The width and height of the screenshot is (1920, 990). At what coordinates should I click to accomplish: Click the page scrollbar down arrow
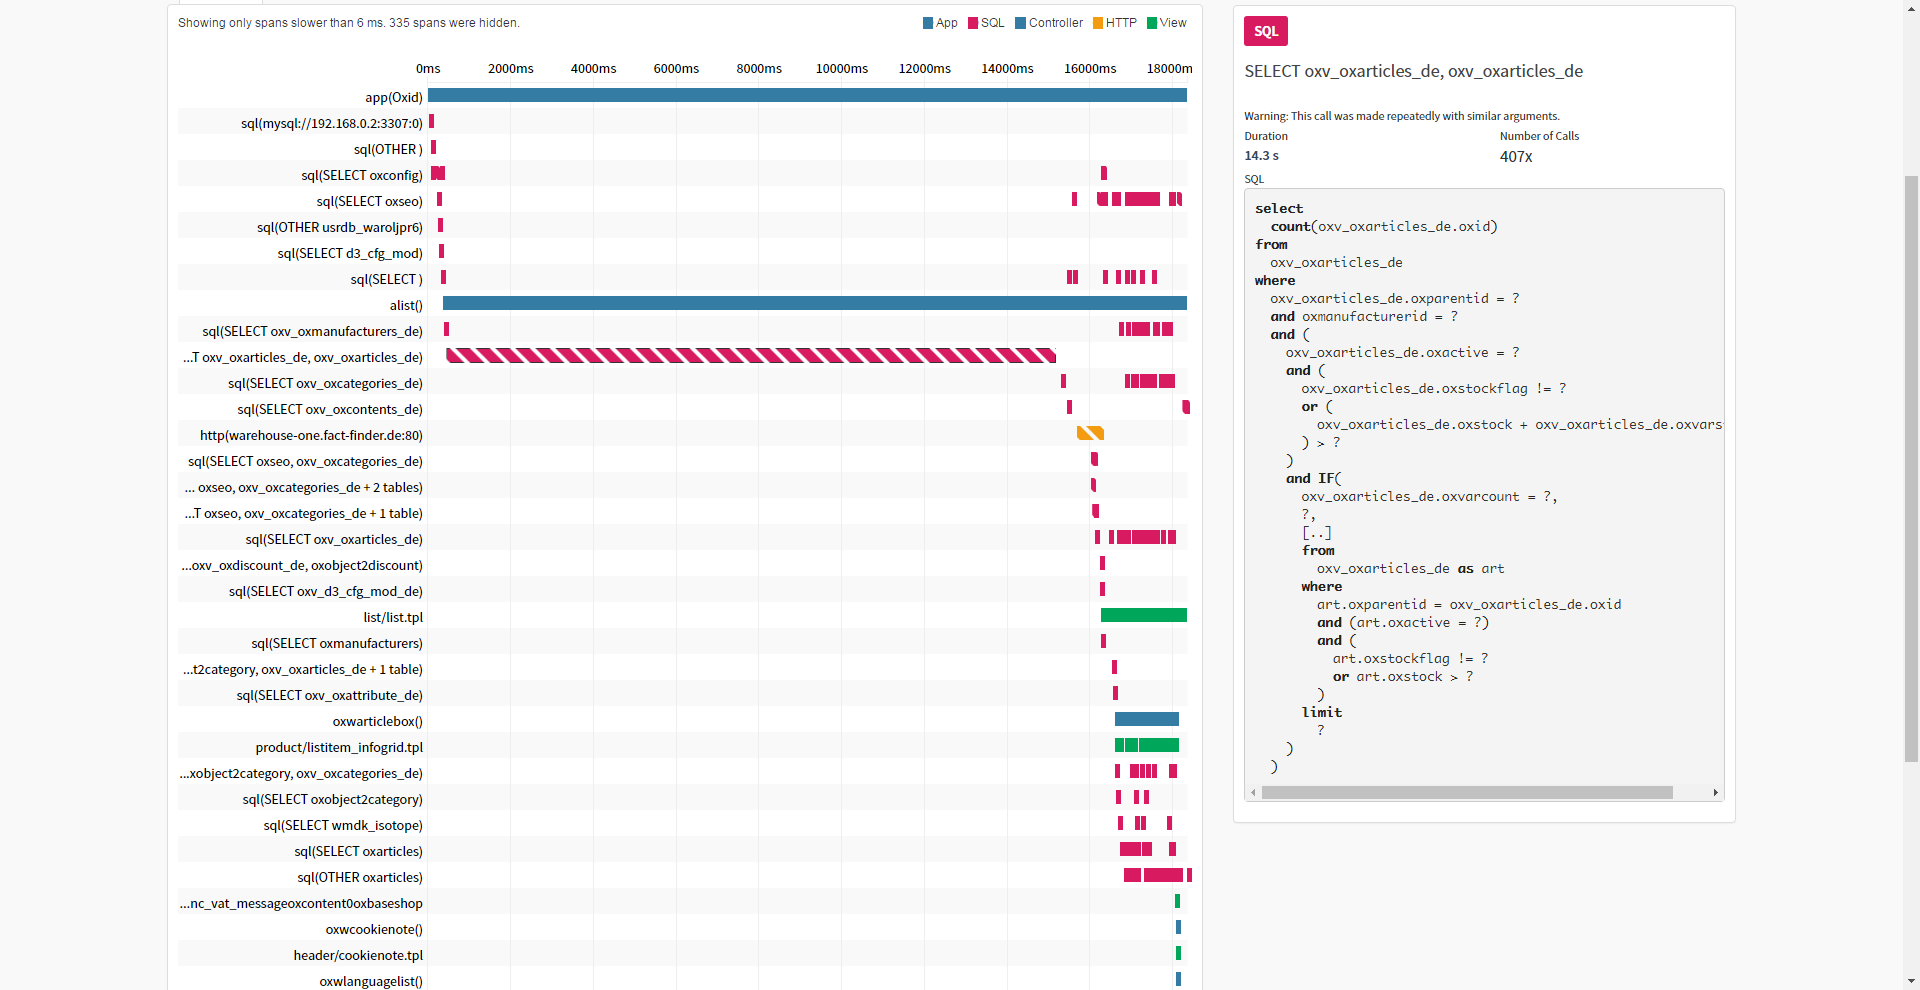point(1911,981)
